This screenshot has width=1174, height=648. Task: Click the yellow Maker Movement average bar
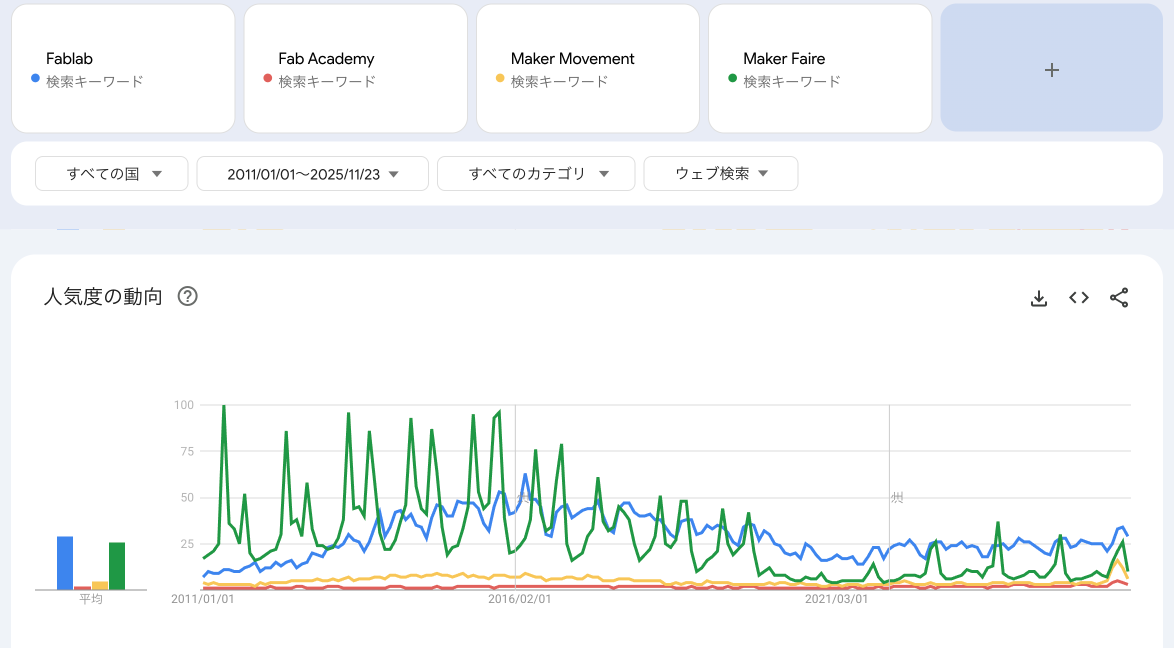(100, 585)
